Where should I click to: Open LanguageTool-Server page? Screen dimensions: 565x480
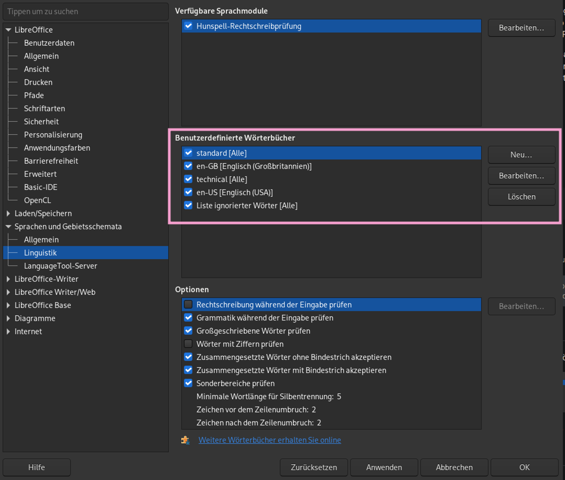[61, 266]
